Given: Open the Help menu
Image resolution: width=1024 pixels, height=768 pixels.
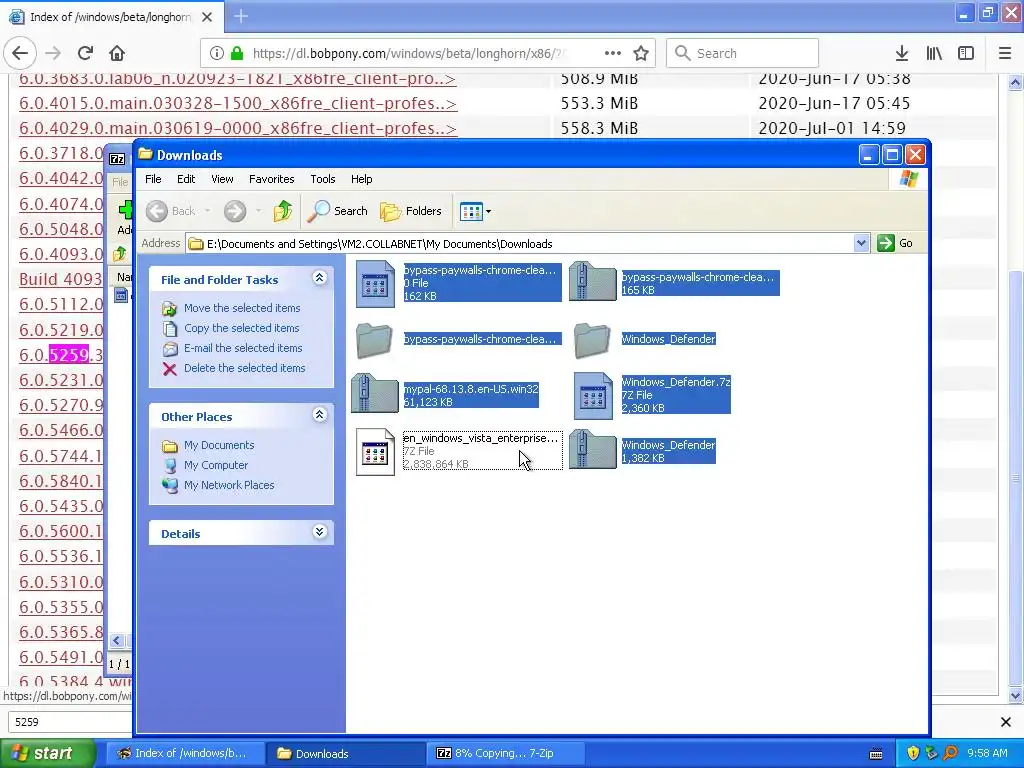Looking at the screenshot, I should (361, 179).
